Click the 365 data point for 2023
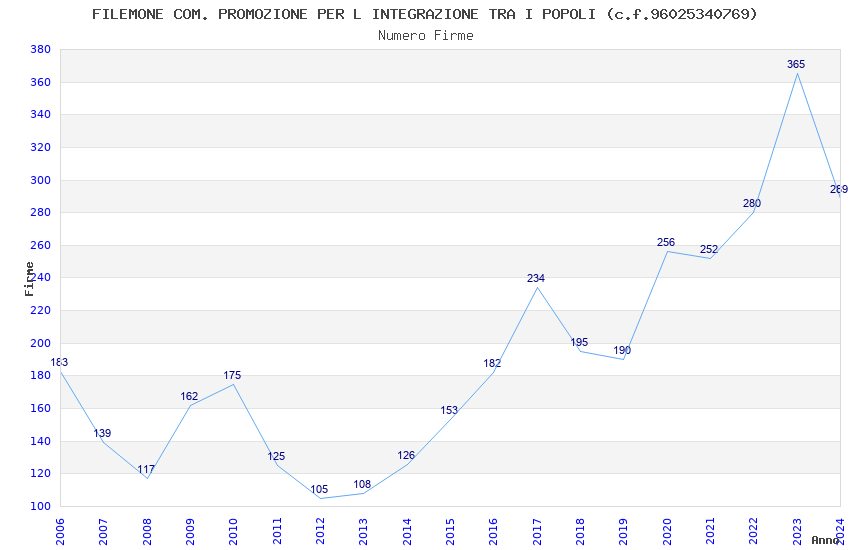Viewport: 850px width, 550px height. (796, 64)
